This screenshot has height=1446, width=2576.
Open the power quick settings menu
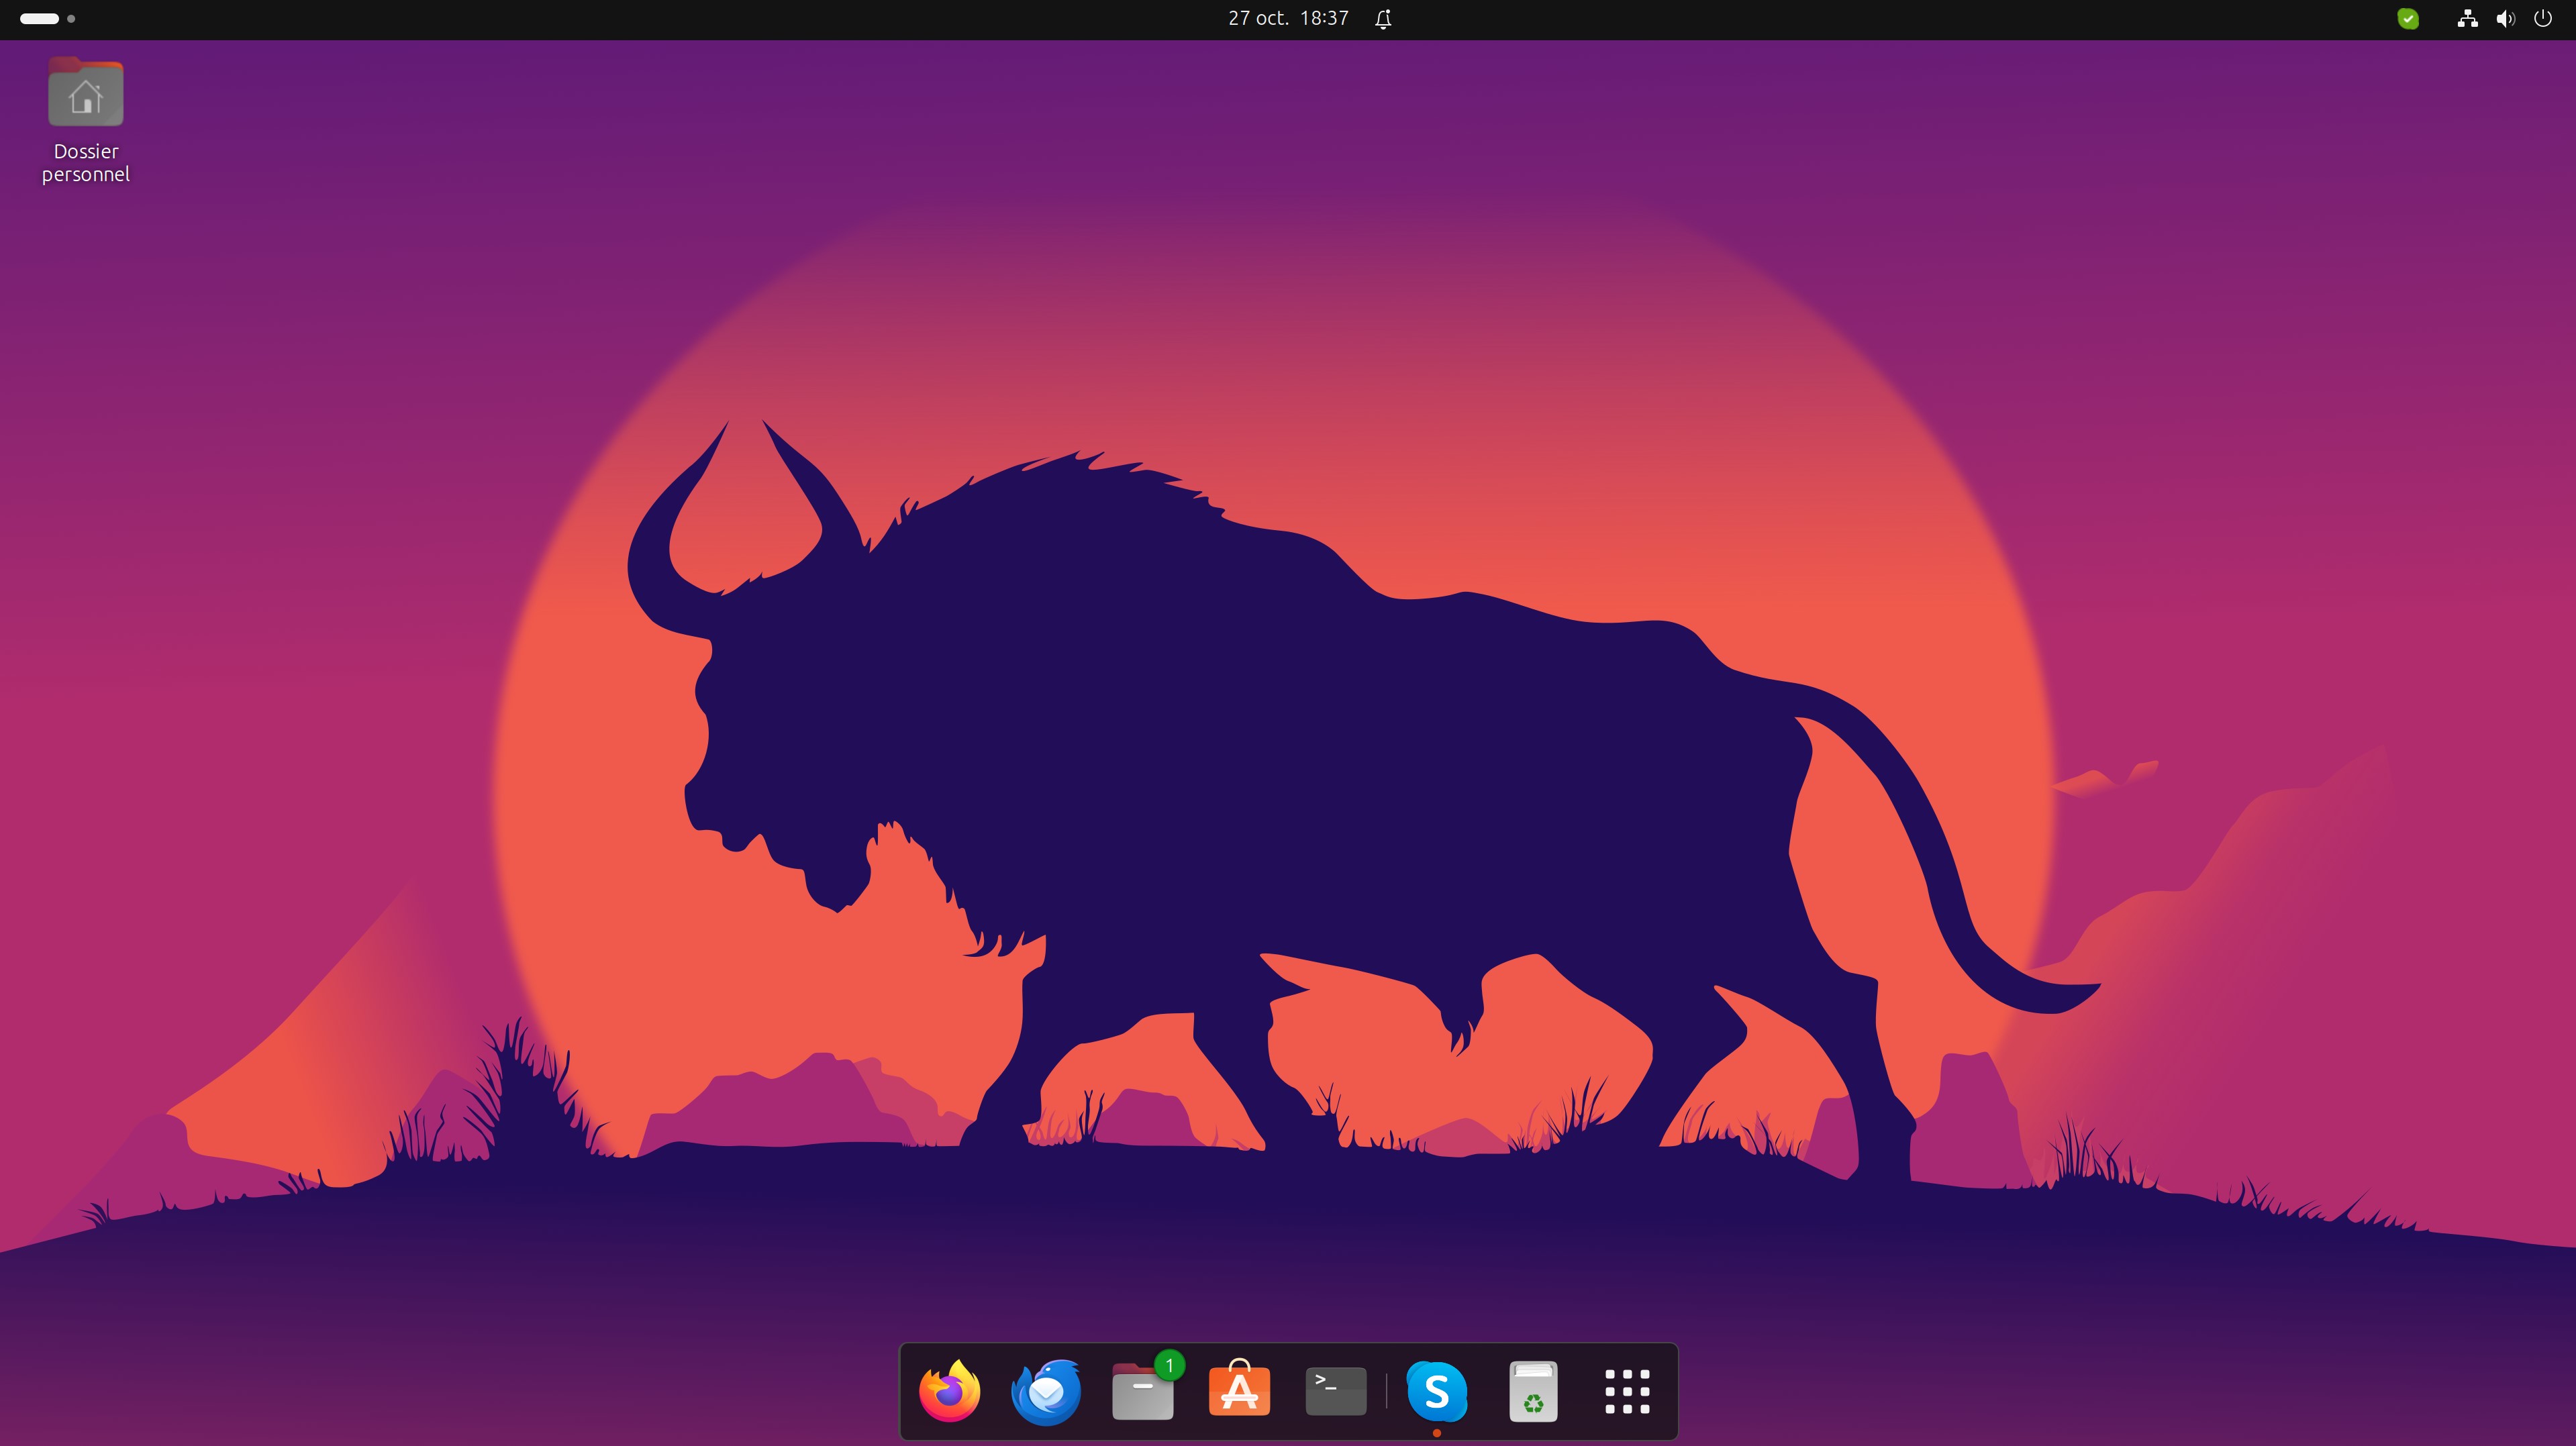point(2543,18)
